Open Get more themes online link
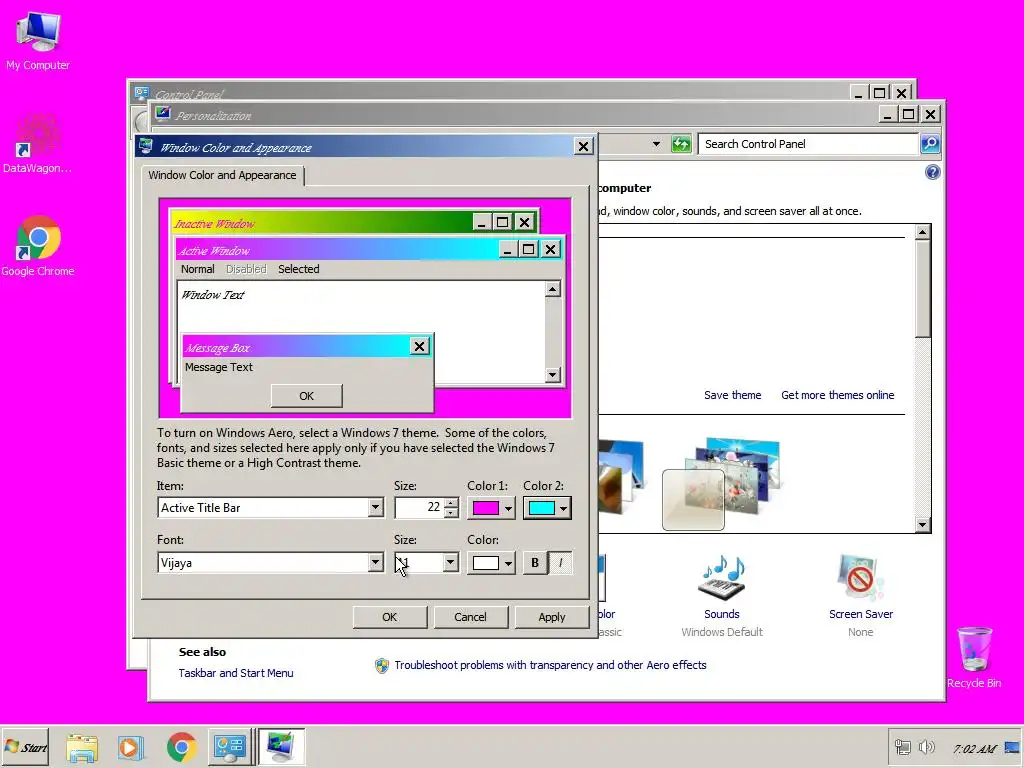 pyautogui.click(x=837, y=395)
